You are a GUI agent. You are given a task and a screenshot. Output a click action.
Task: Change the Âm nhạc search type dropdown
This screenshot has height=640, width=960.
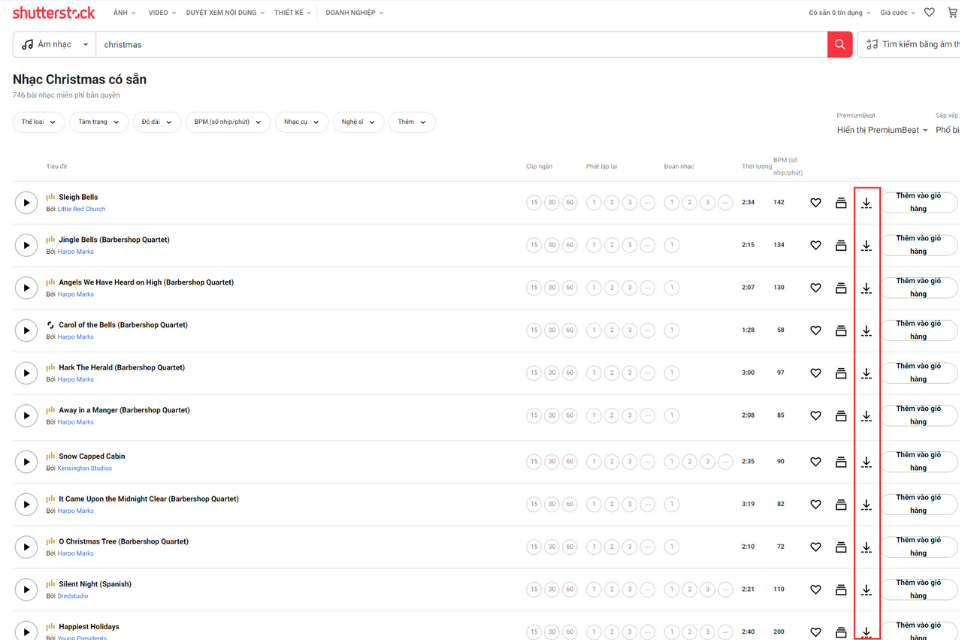[54, 45]
